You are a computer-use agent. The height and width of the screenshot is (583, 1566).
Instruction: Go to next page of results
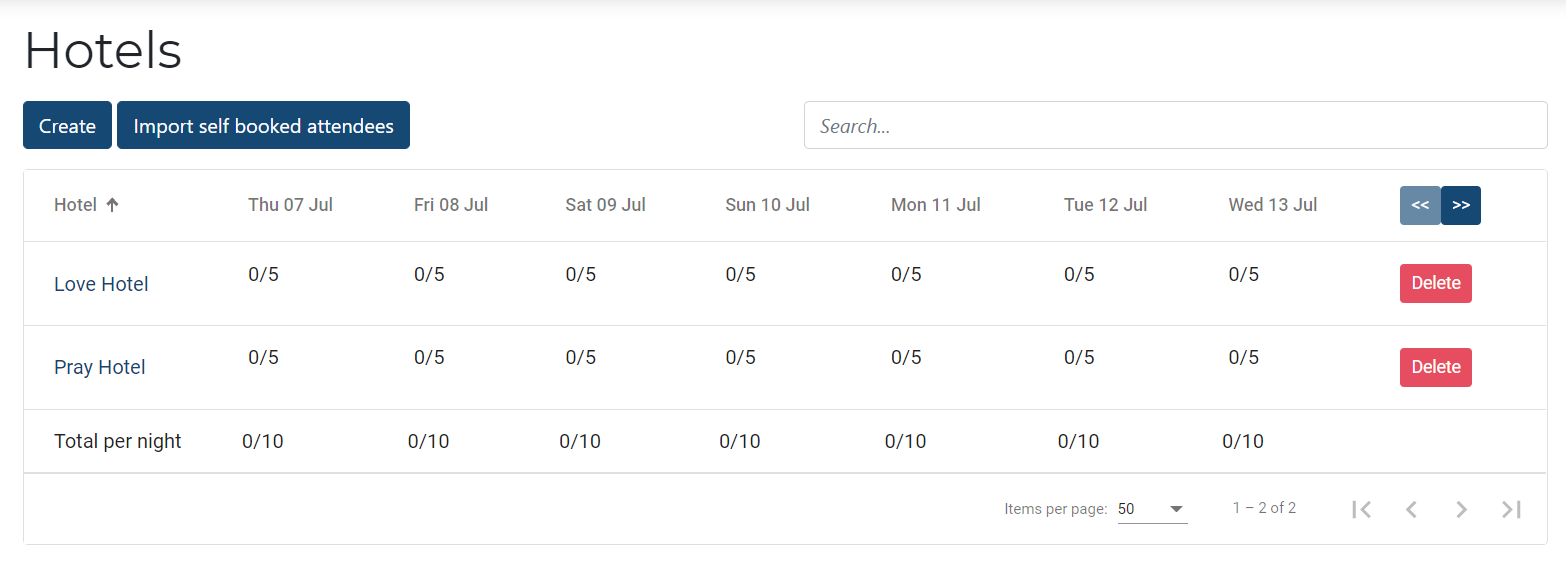point(1461,509)
